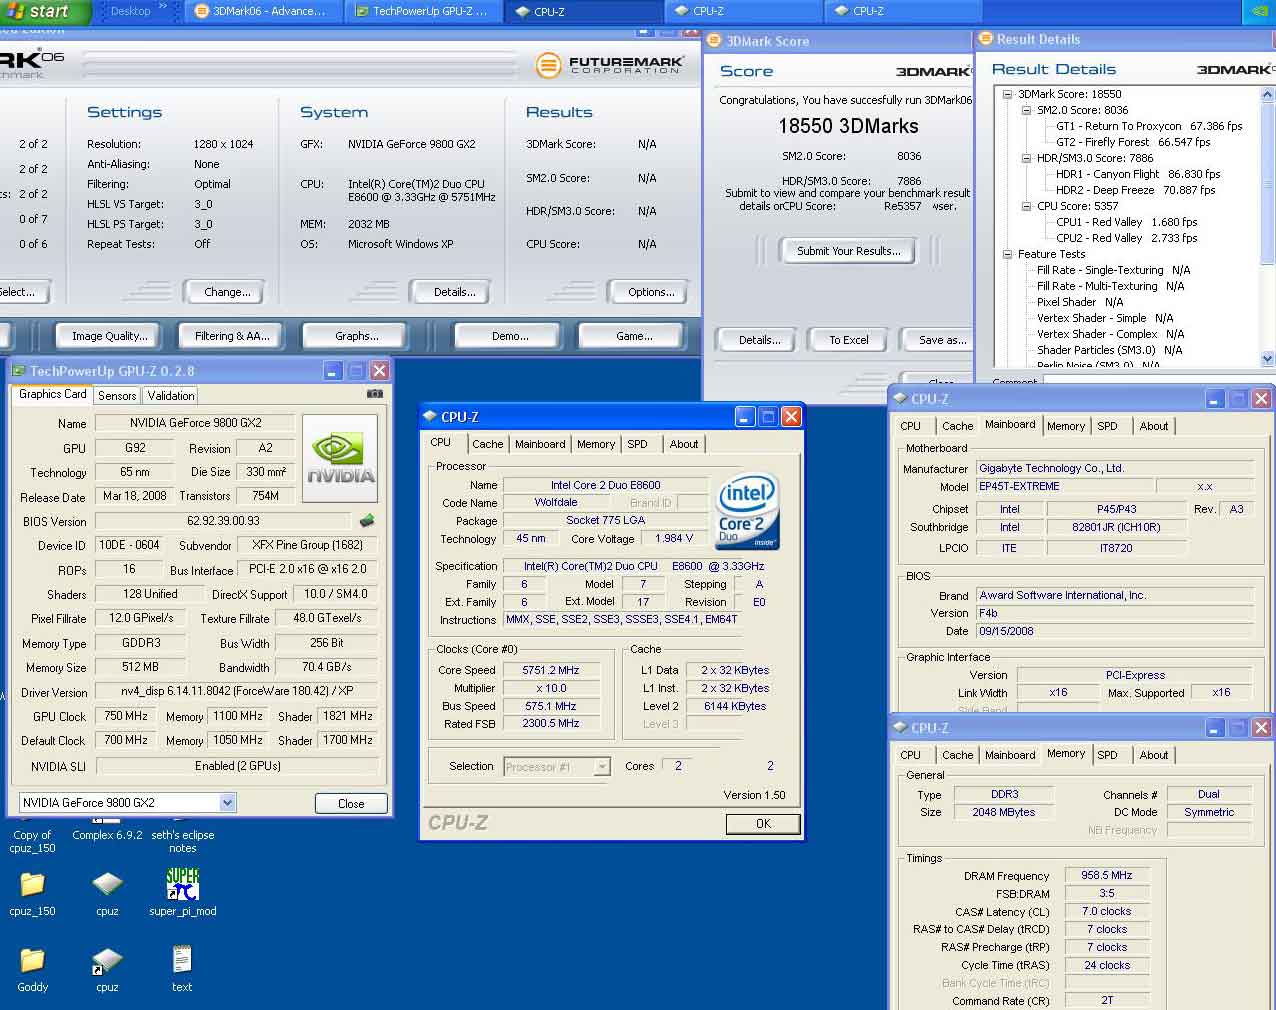The image size is (1276, 1010).
Task: Click the EP45T-EXTREME model field in the CPU-Z motherboard window
Action: (x=1063, y=486)
